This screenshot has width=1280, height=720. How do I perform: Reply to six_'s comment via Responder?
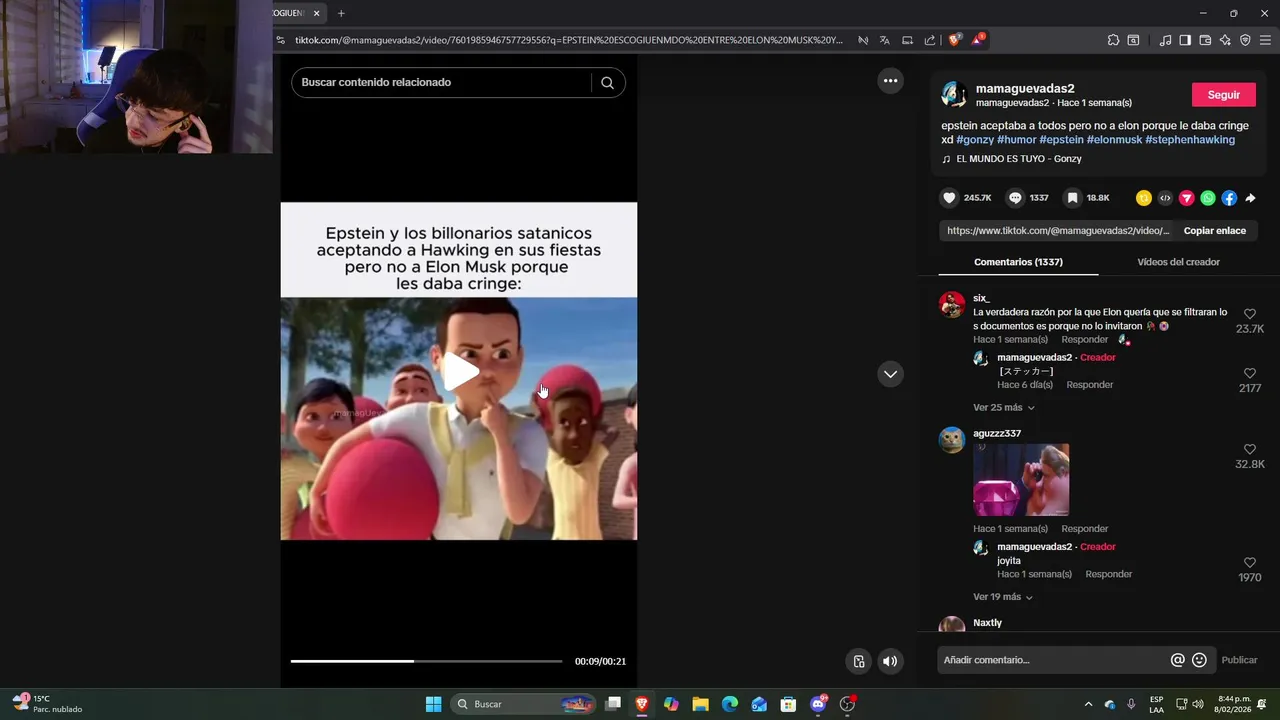[1085, 340]
